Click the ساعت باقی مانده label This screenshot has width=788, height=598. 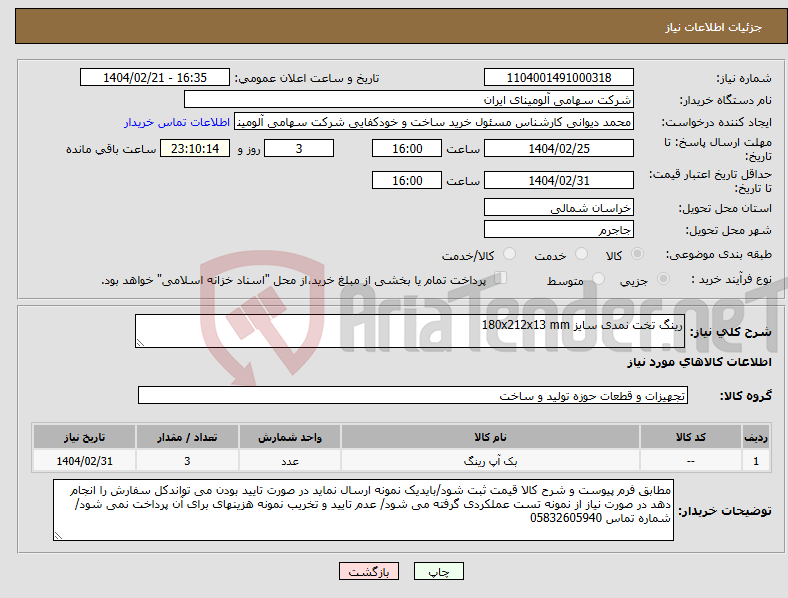pos(111,149)
